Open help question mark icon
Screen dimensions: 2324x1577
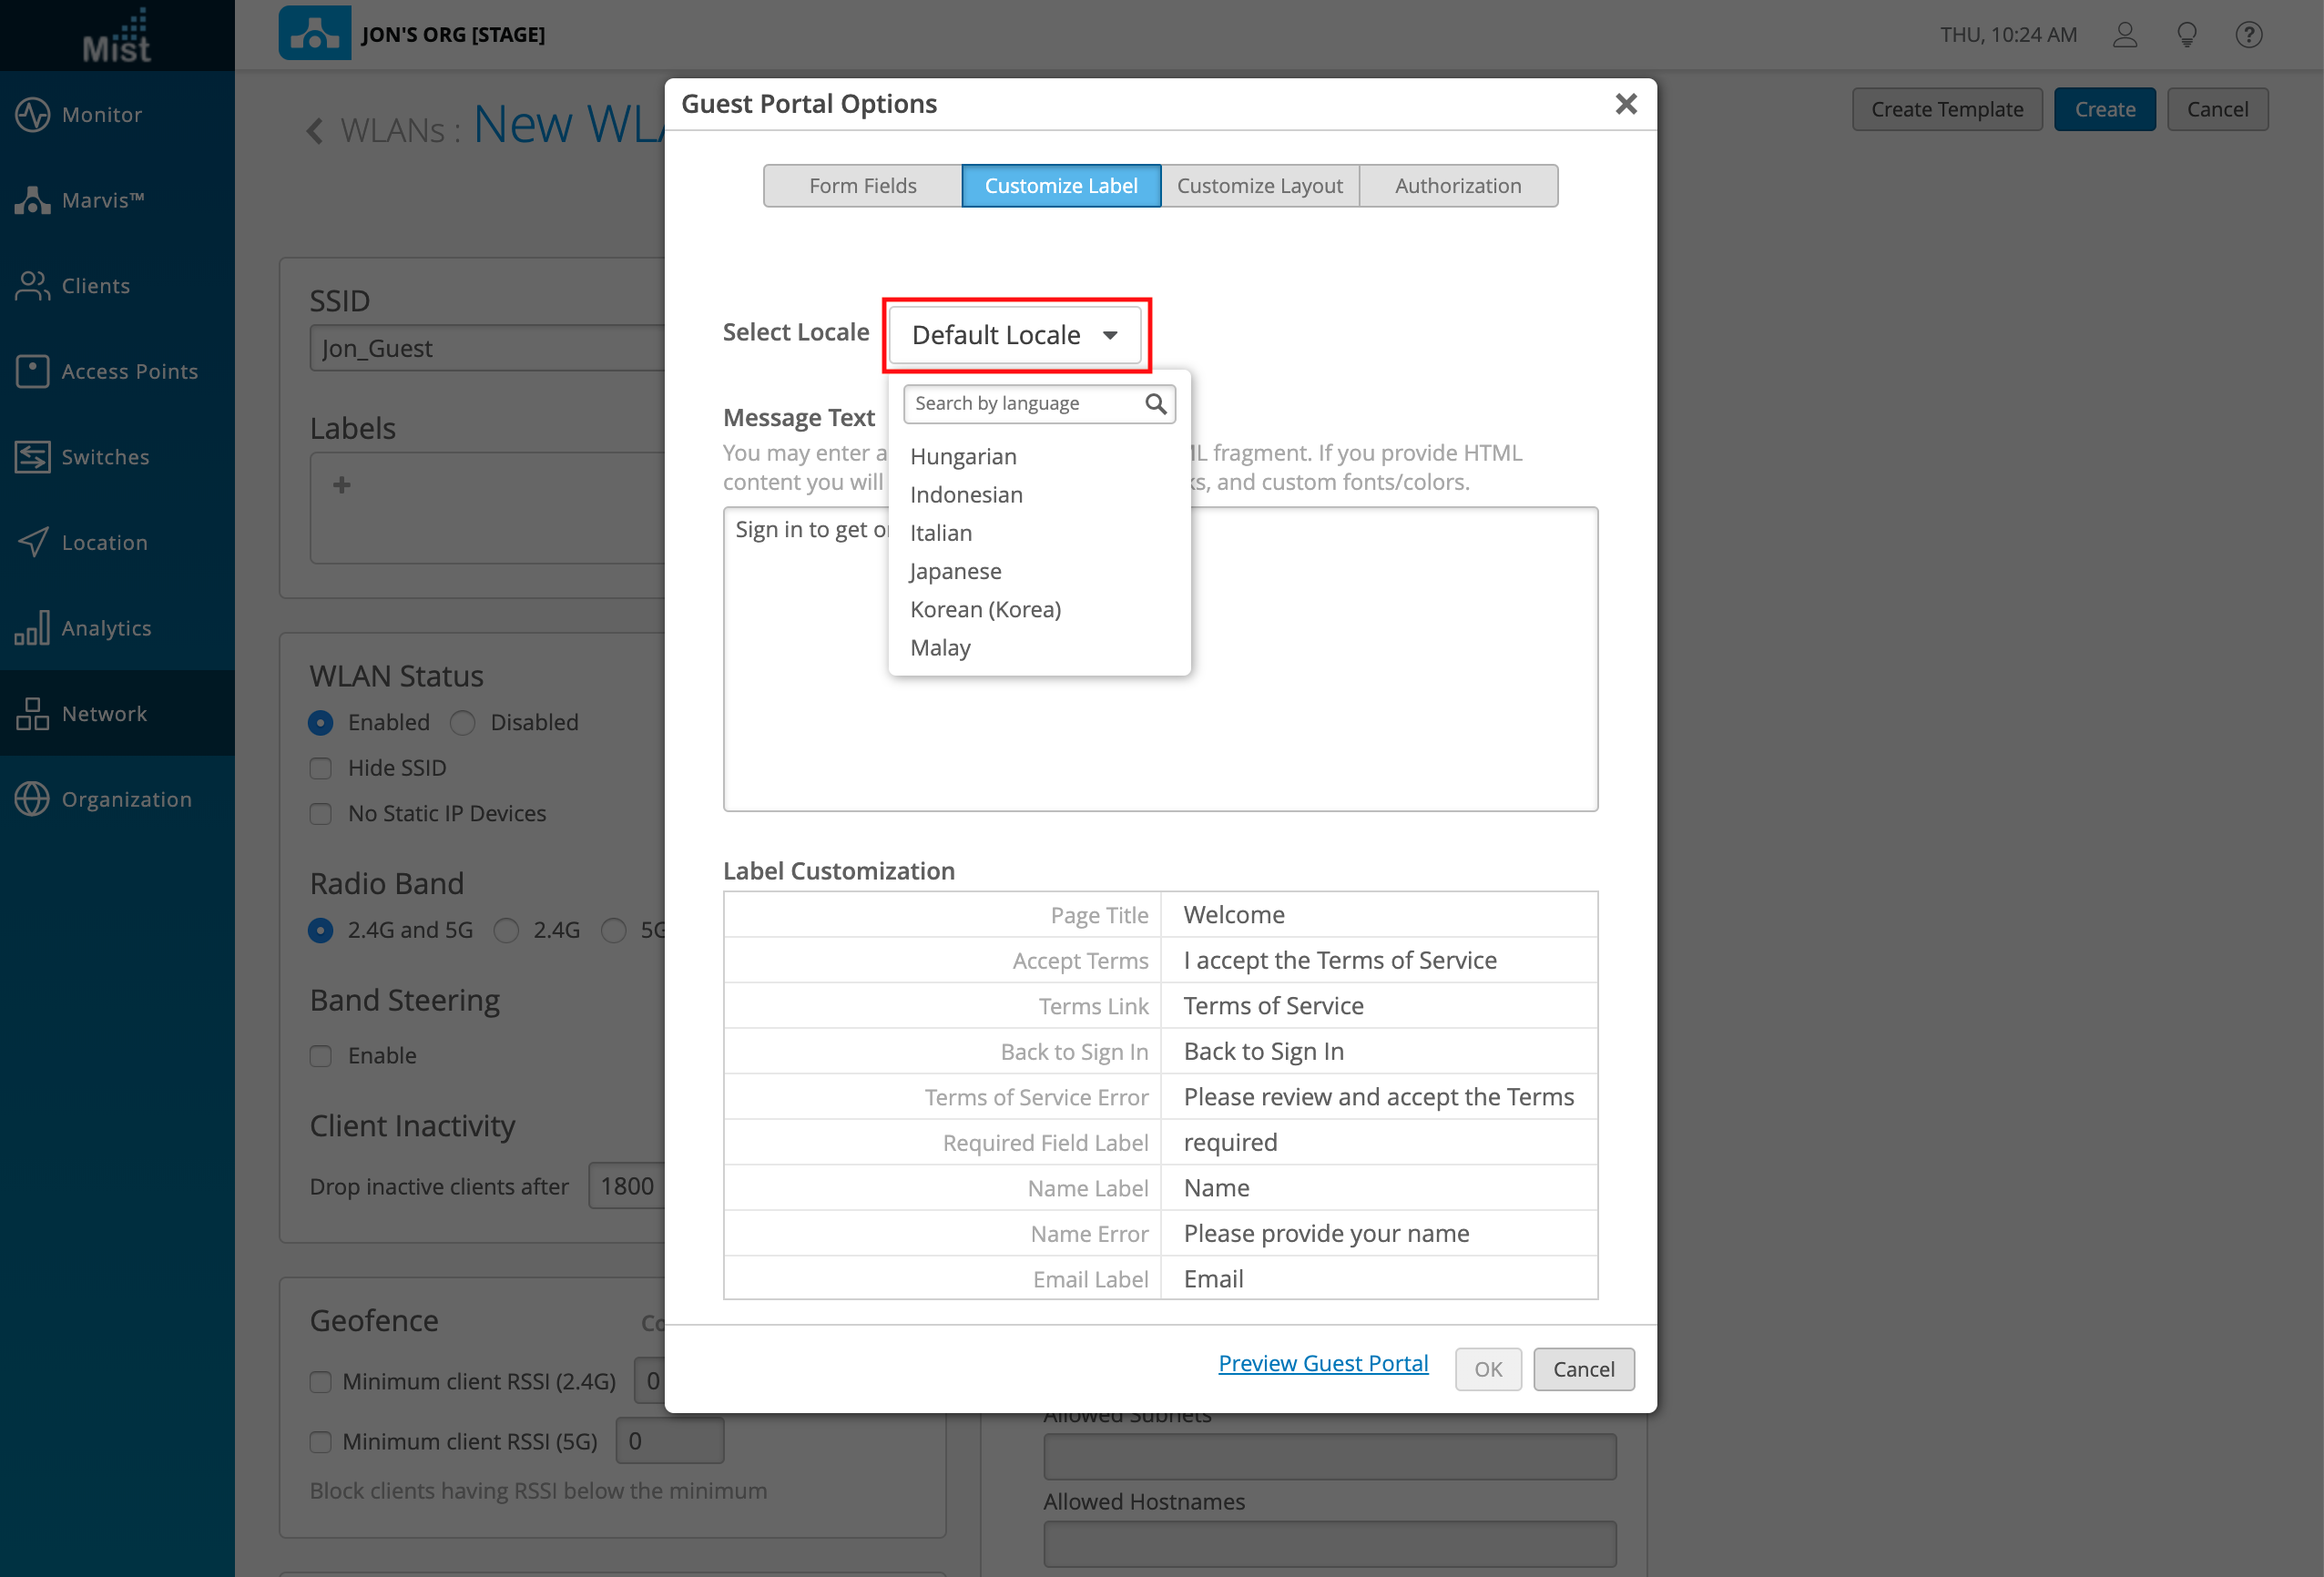click(2248, 35)
